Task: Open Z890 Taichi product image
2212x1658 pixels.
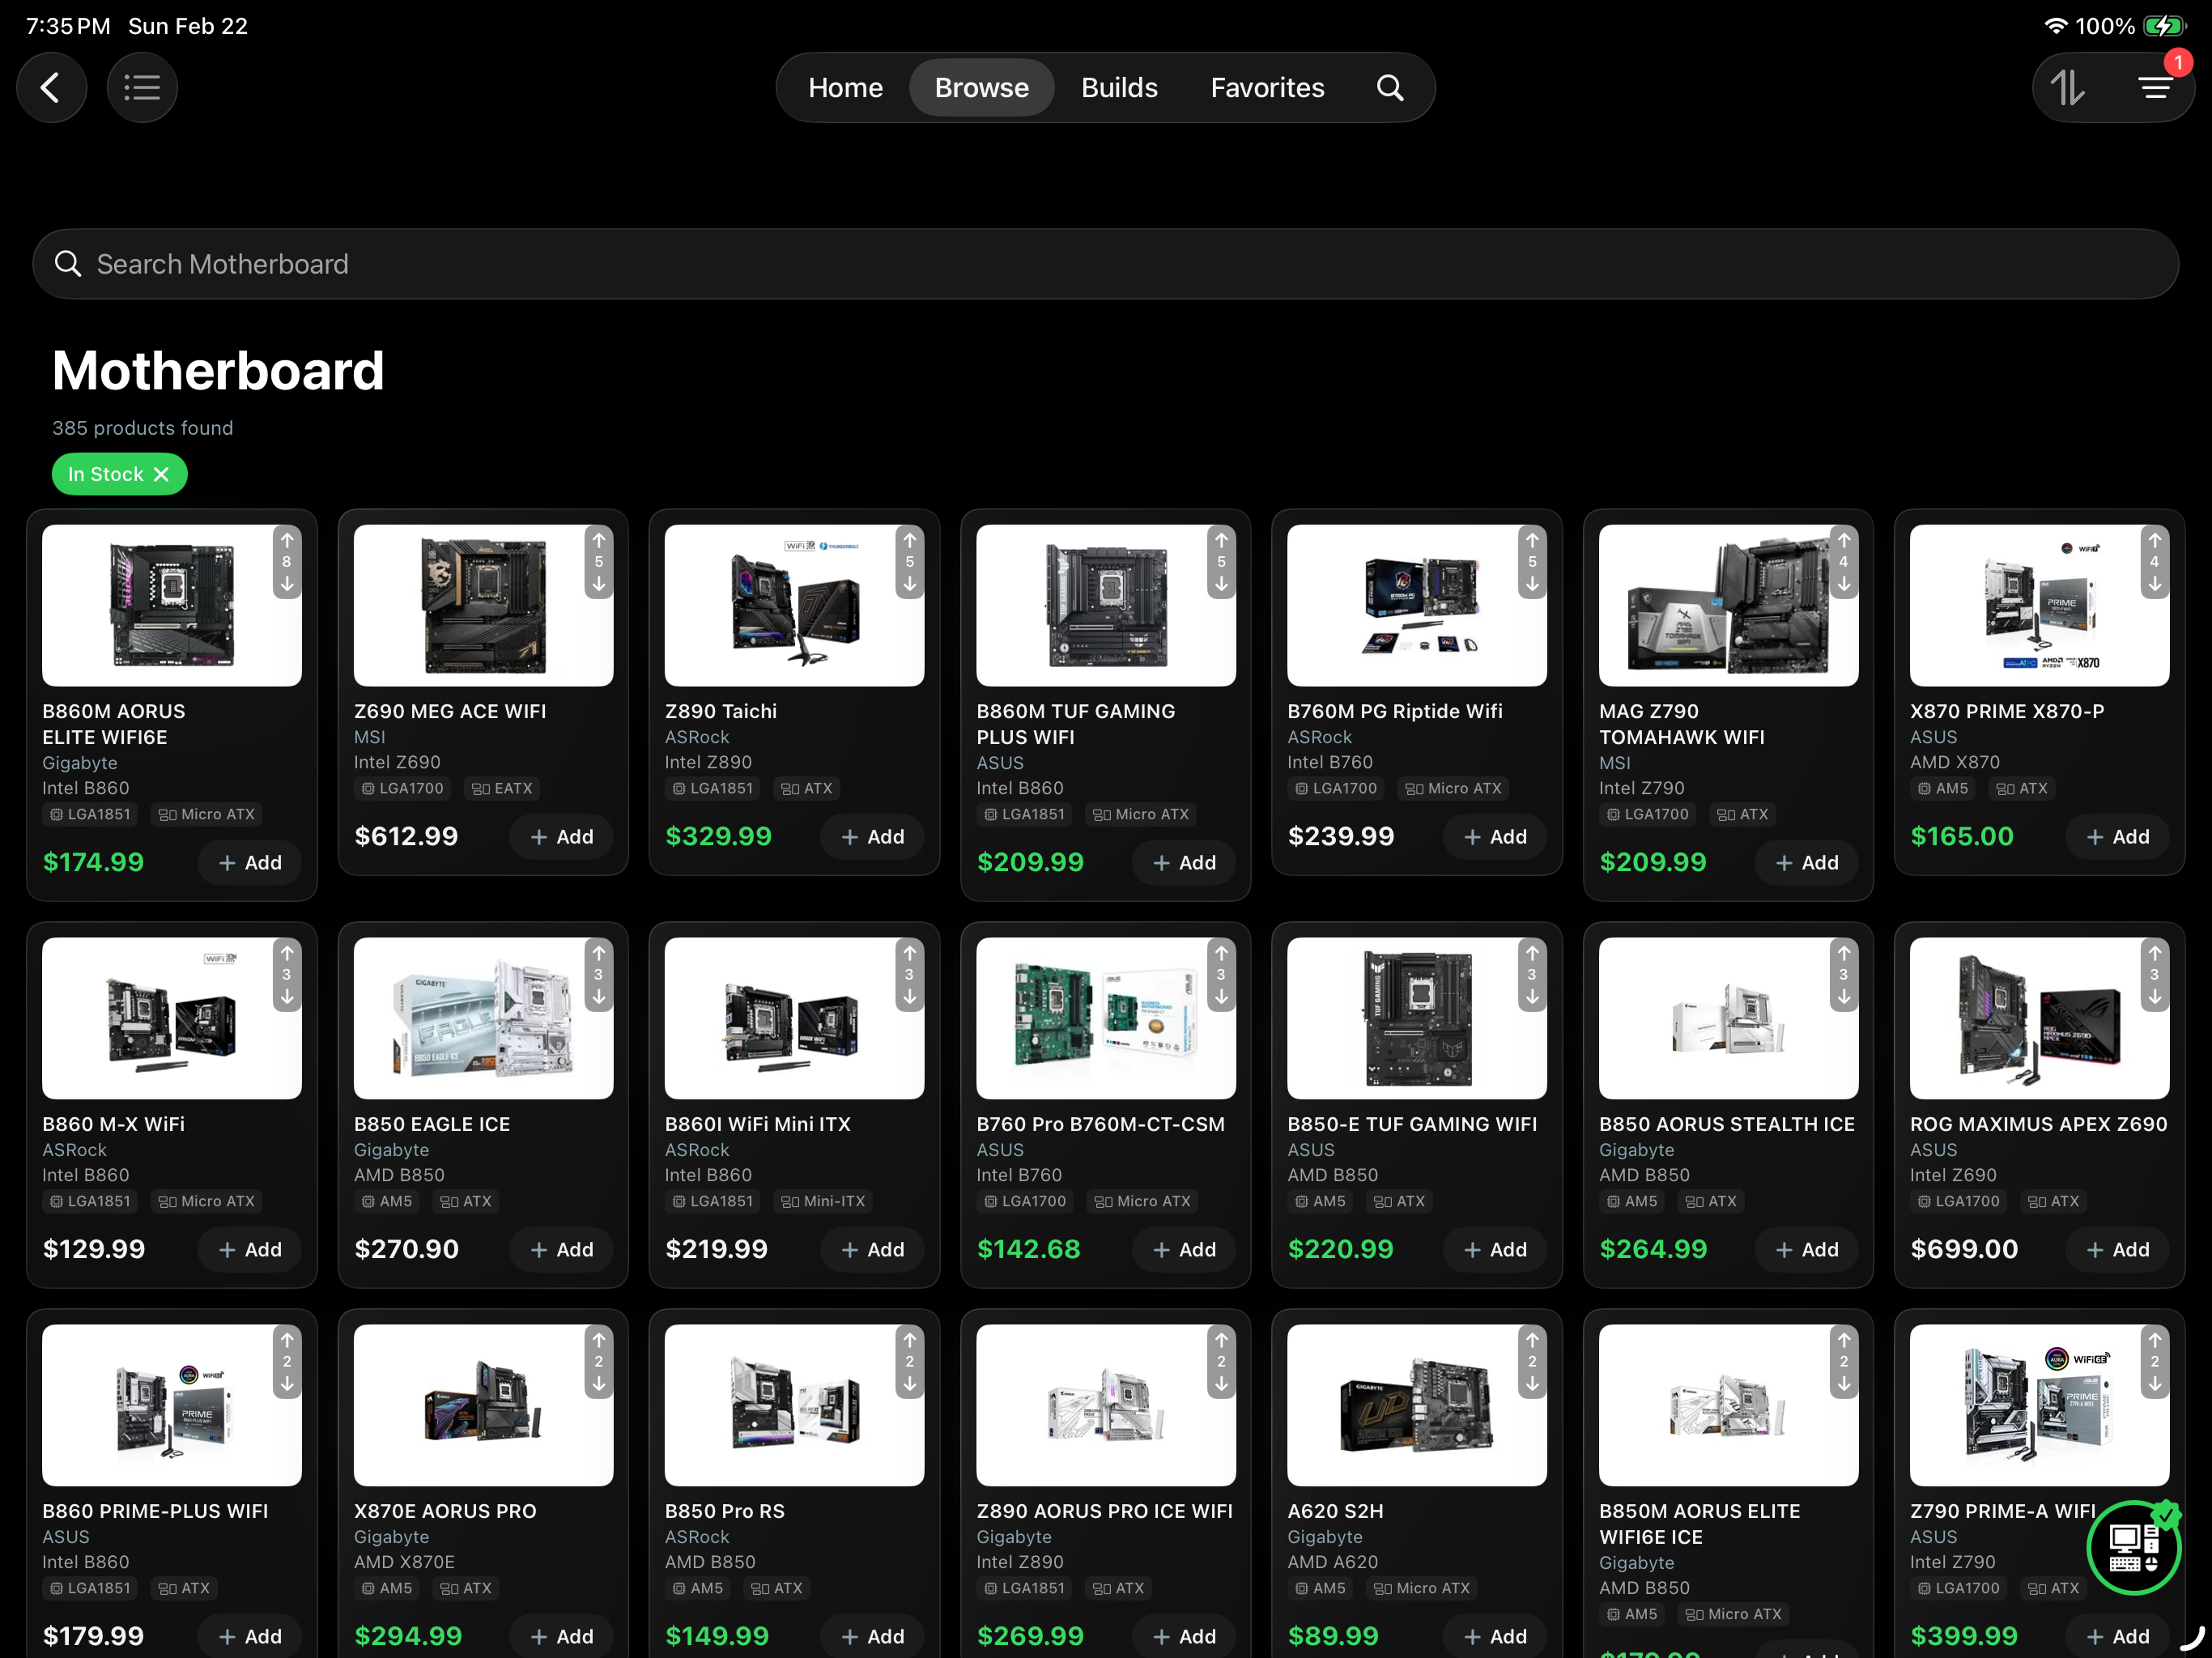Action: tap(794, 606)
